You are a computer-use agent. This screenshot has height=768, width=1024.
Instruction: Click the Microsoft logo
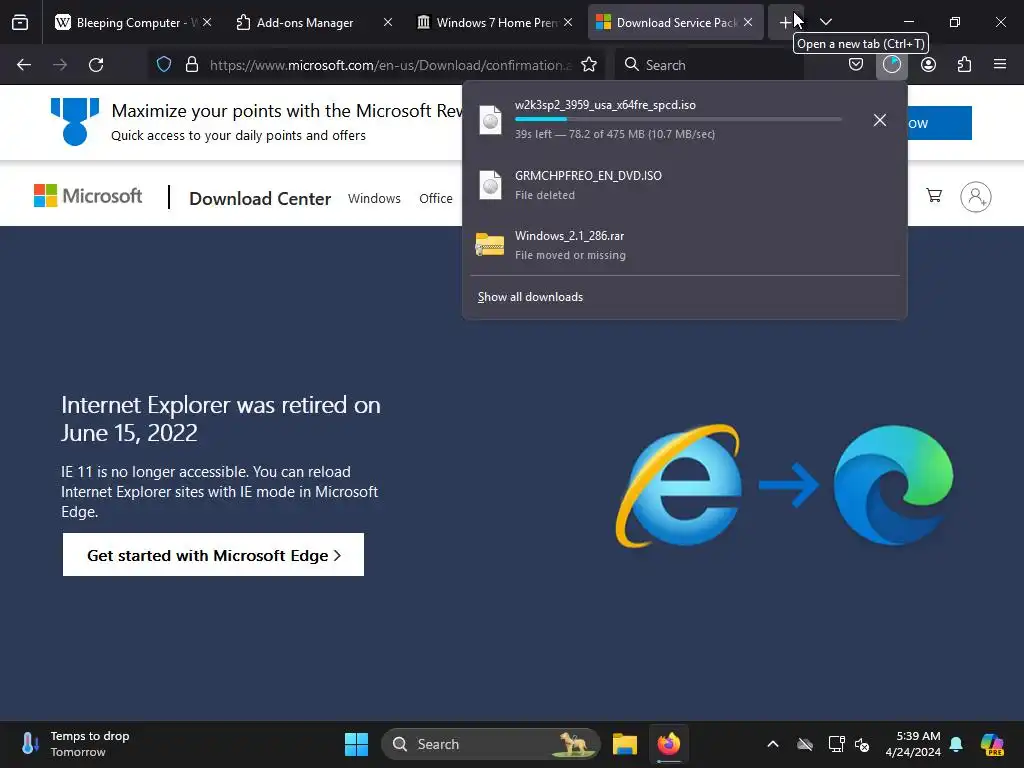(x=88, y=196)
